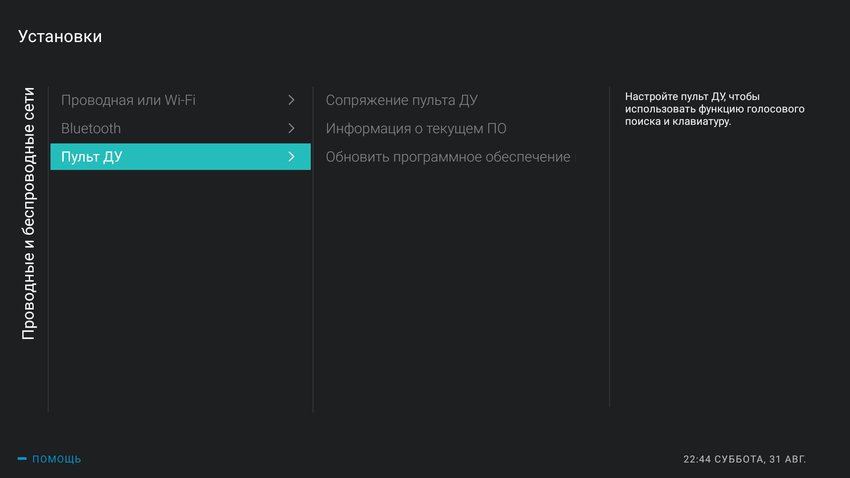Image resolution: width=850 pixels, height=478 pixels.
Task: Open Информация о текущем ПО
Action: tap(416, 128)
